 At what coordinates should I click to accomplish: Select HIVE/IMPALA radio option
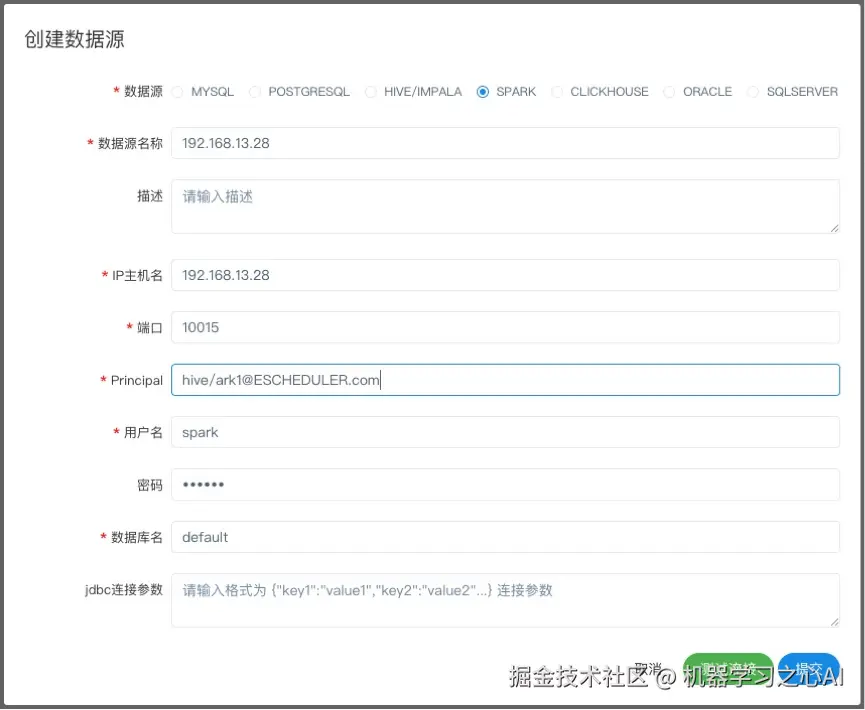(371, 92)
